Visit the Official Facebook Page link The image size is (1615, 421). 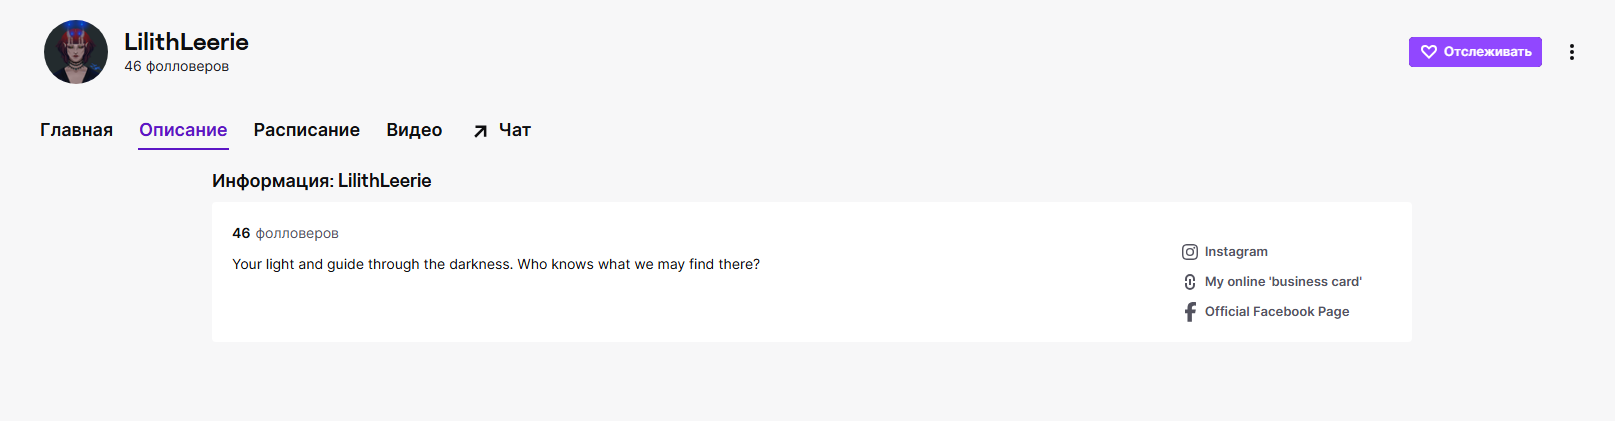(1277, 312)
